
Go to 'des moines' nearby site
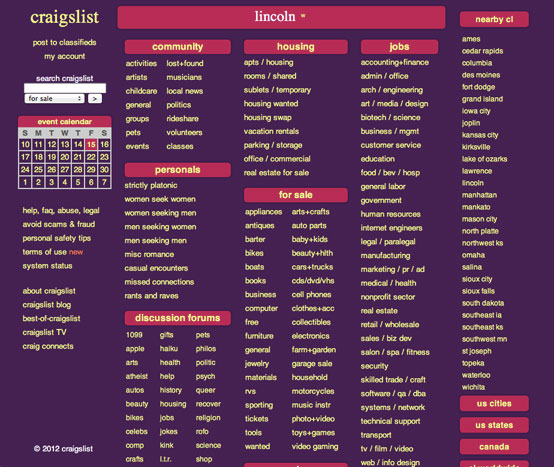coord(481,75)
